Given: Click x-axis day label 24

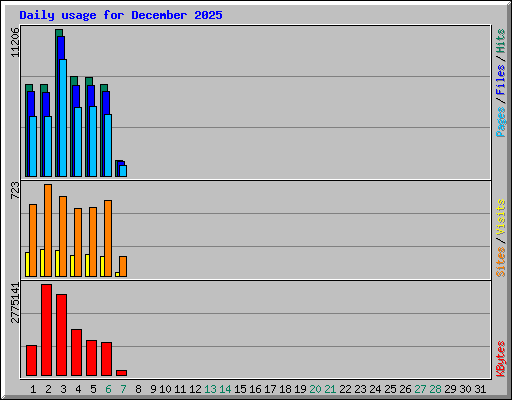Looking at the screenshot, I should [375, 389].
